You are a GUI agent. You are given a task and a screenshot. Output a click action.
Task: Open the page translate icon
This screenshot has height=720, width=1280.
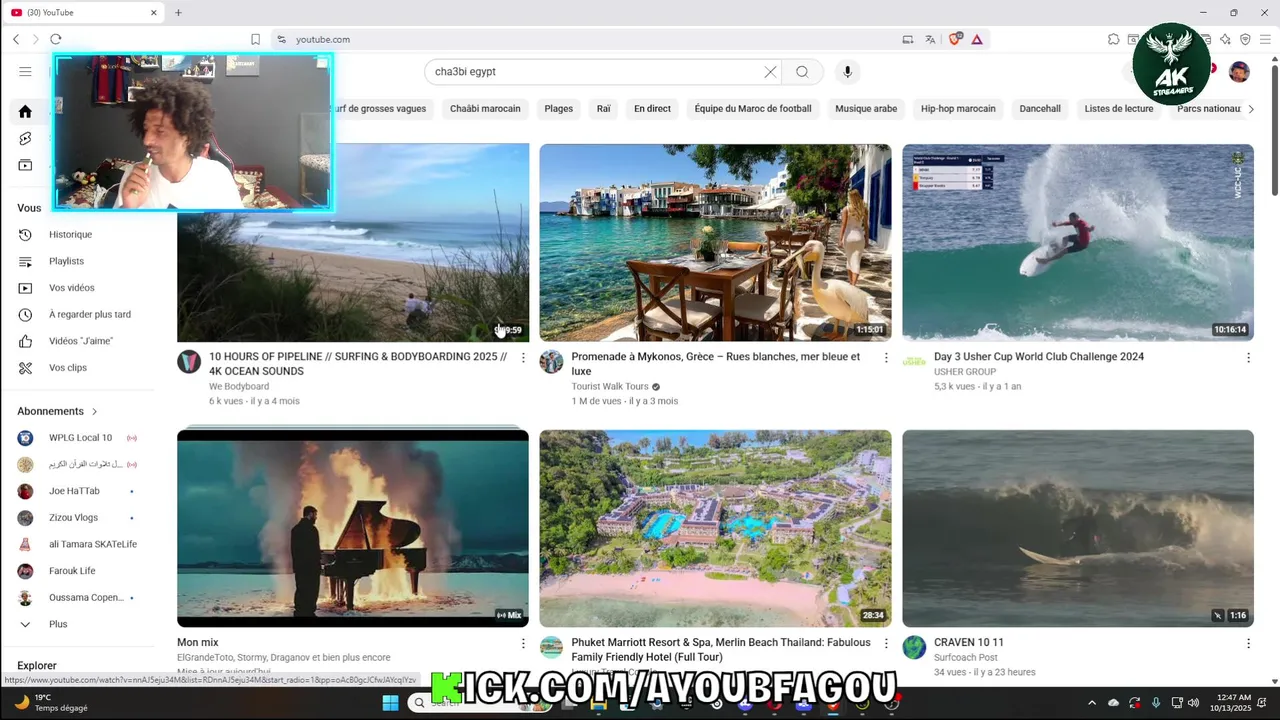pyautogui.click(x=930, y=39)
